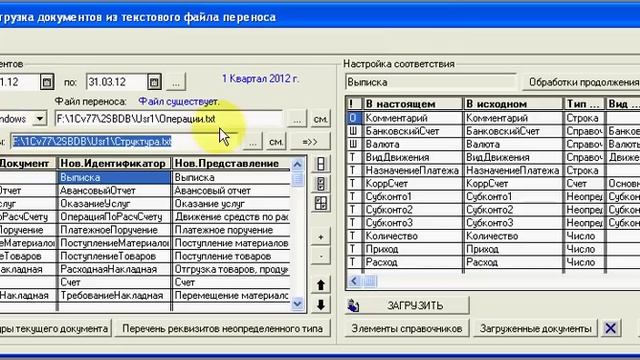Remove a row with the minus button
640x360 pixels.
click(321, 256)
